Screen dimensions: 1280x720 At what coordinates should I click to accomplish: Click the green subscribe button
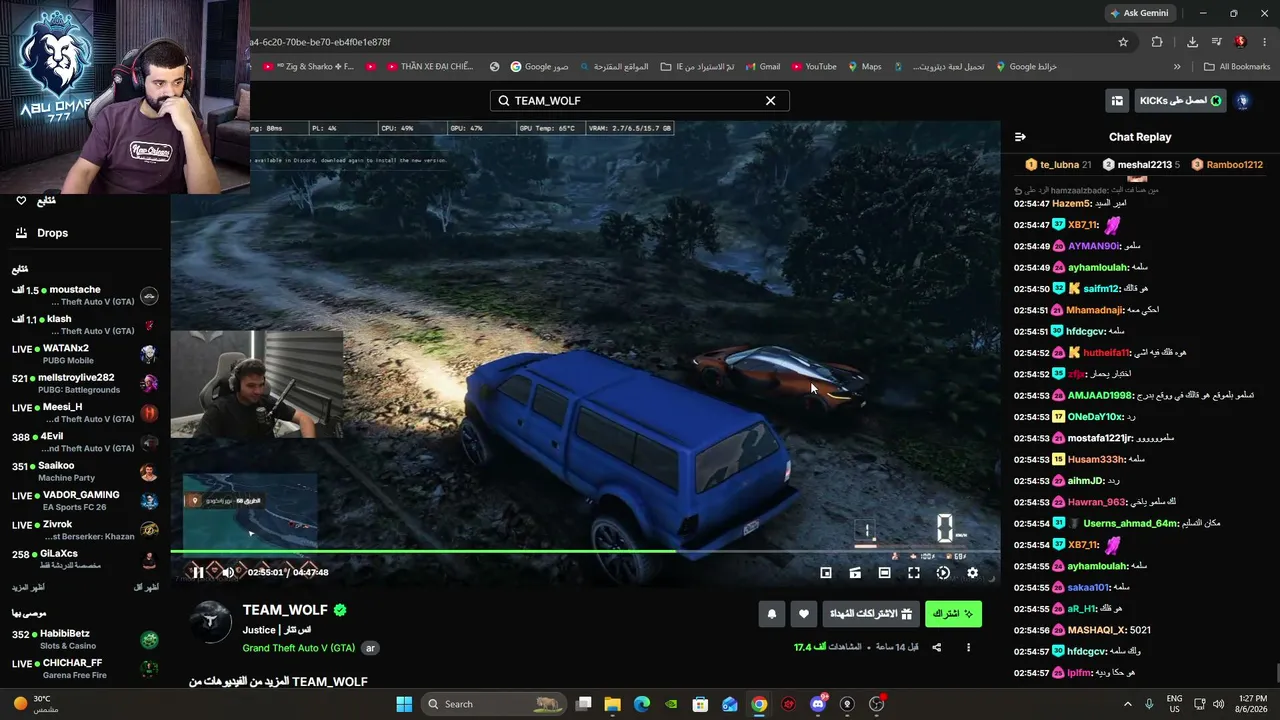point(953,613)
